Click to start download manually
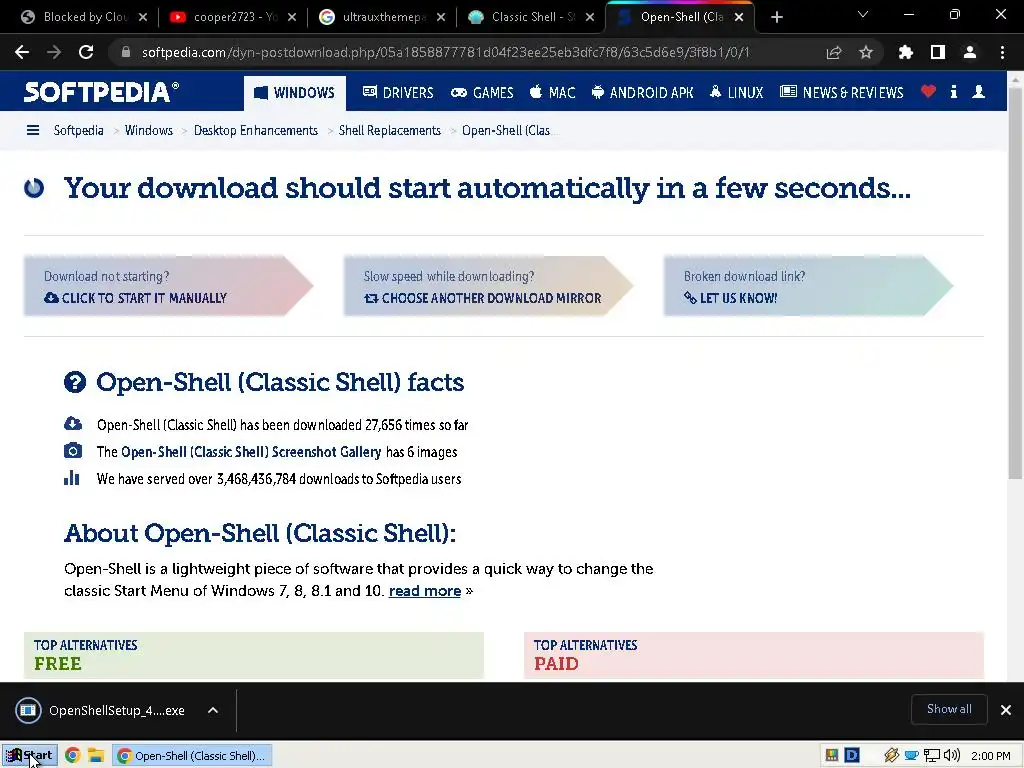This screenshot has width=1024, height=768. click(168, 286)
